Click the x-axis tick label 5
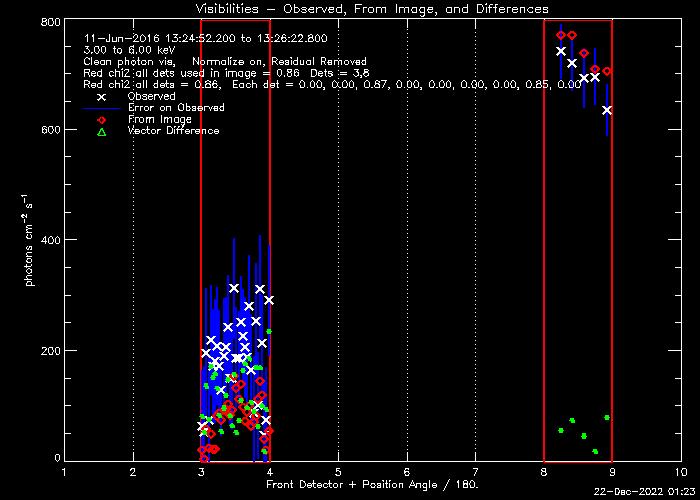 tap(338, 472)
